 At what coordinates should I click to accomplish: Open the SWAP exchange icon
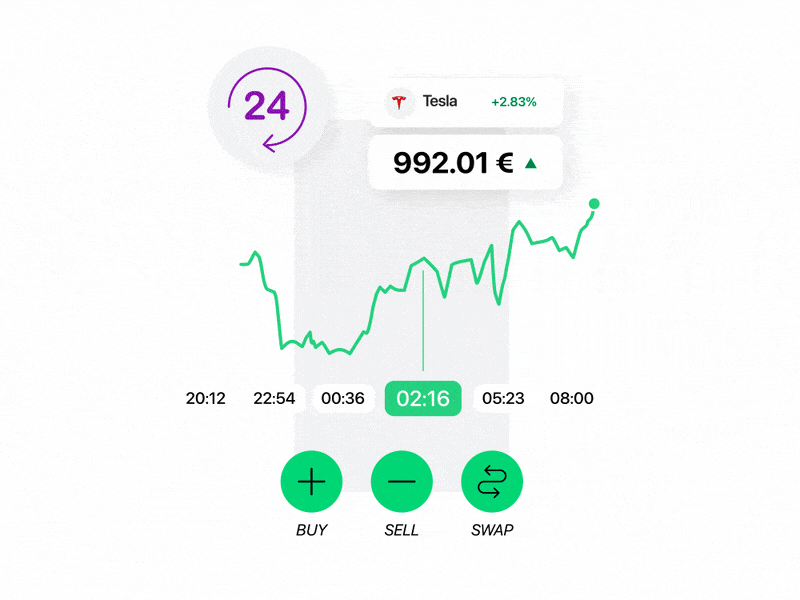click(491, 481)
